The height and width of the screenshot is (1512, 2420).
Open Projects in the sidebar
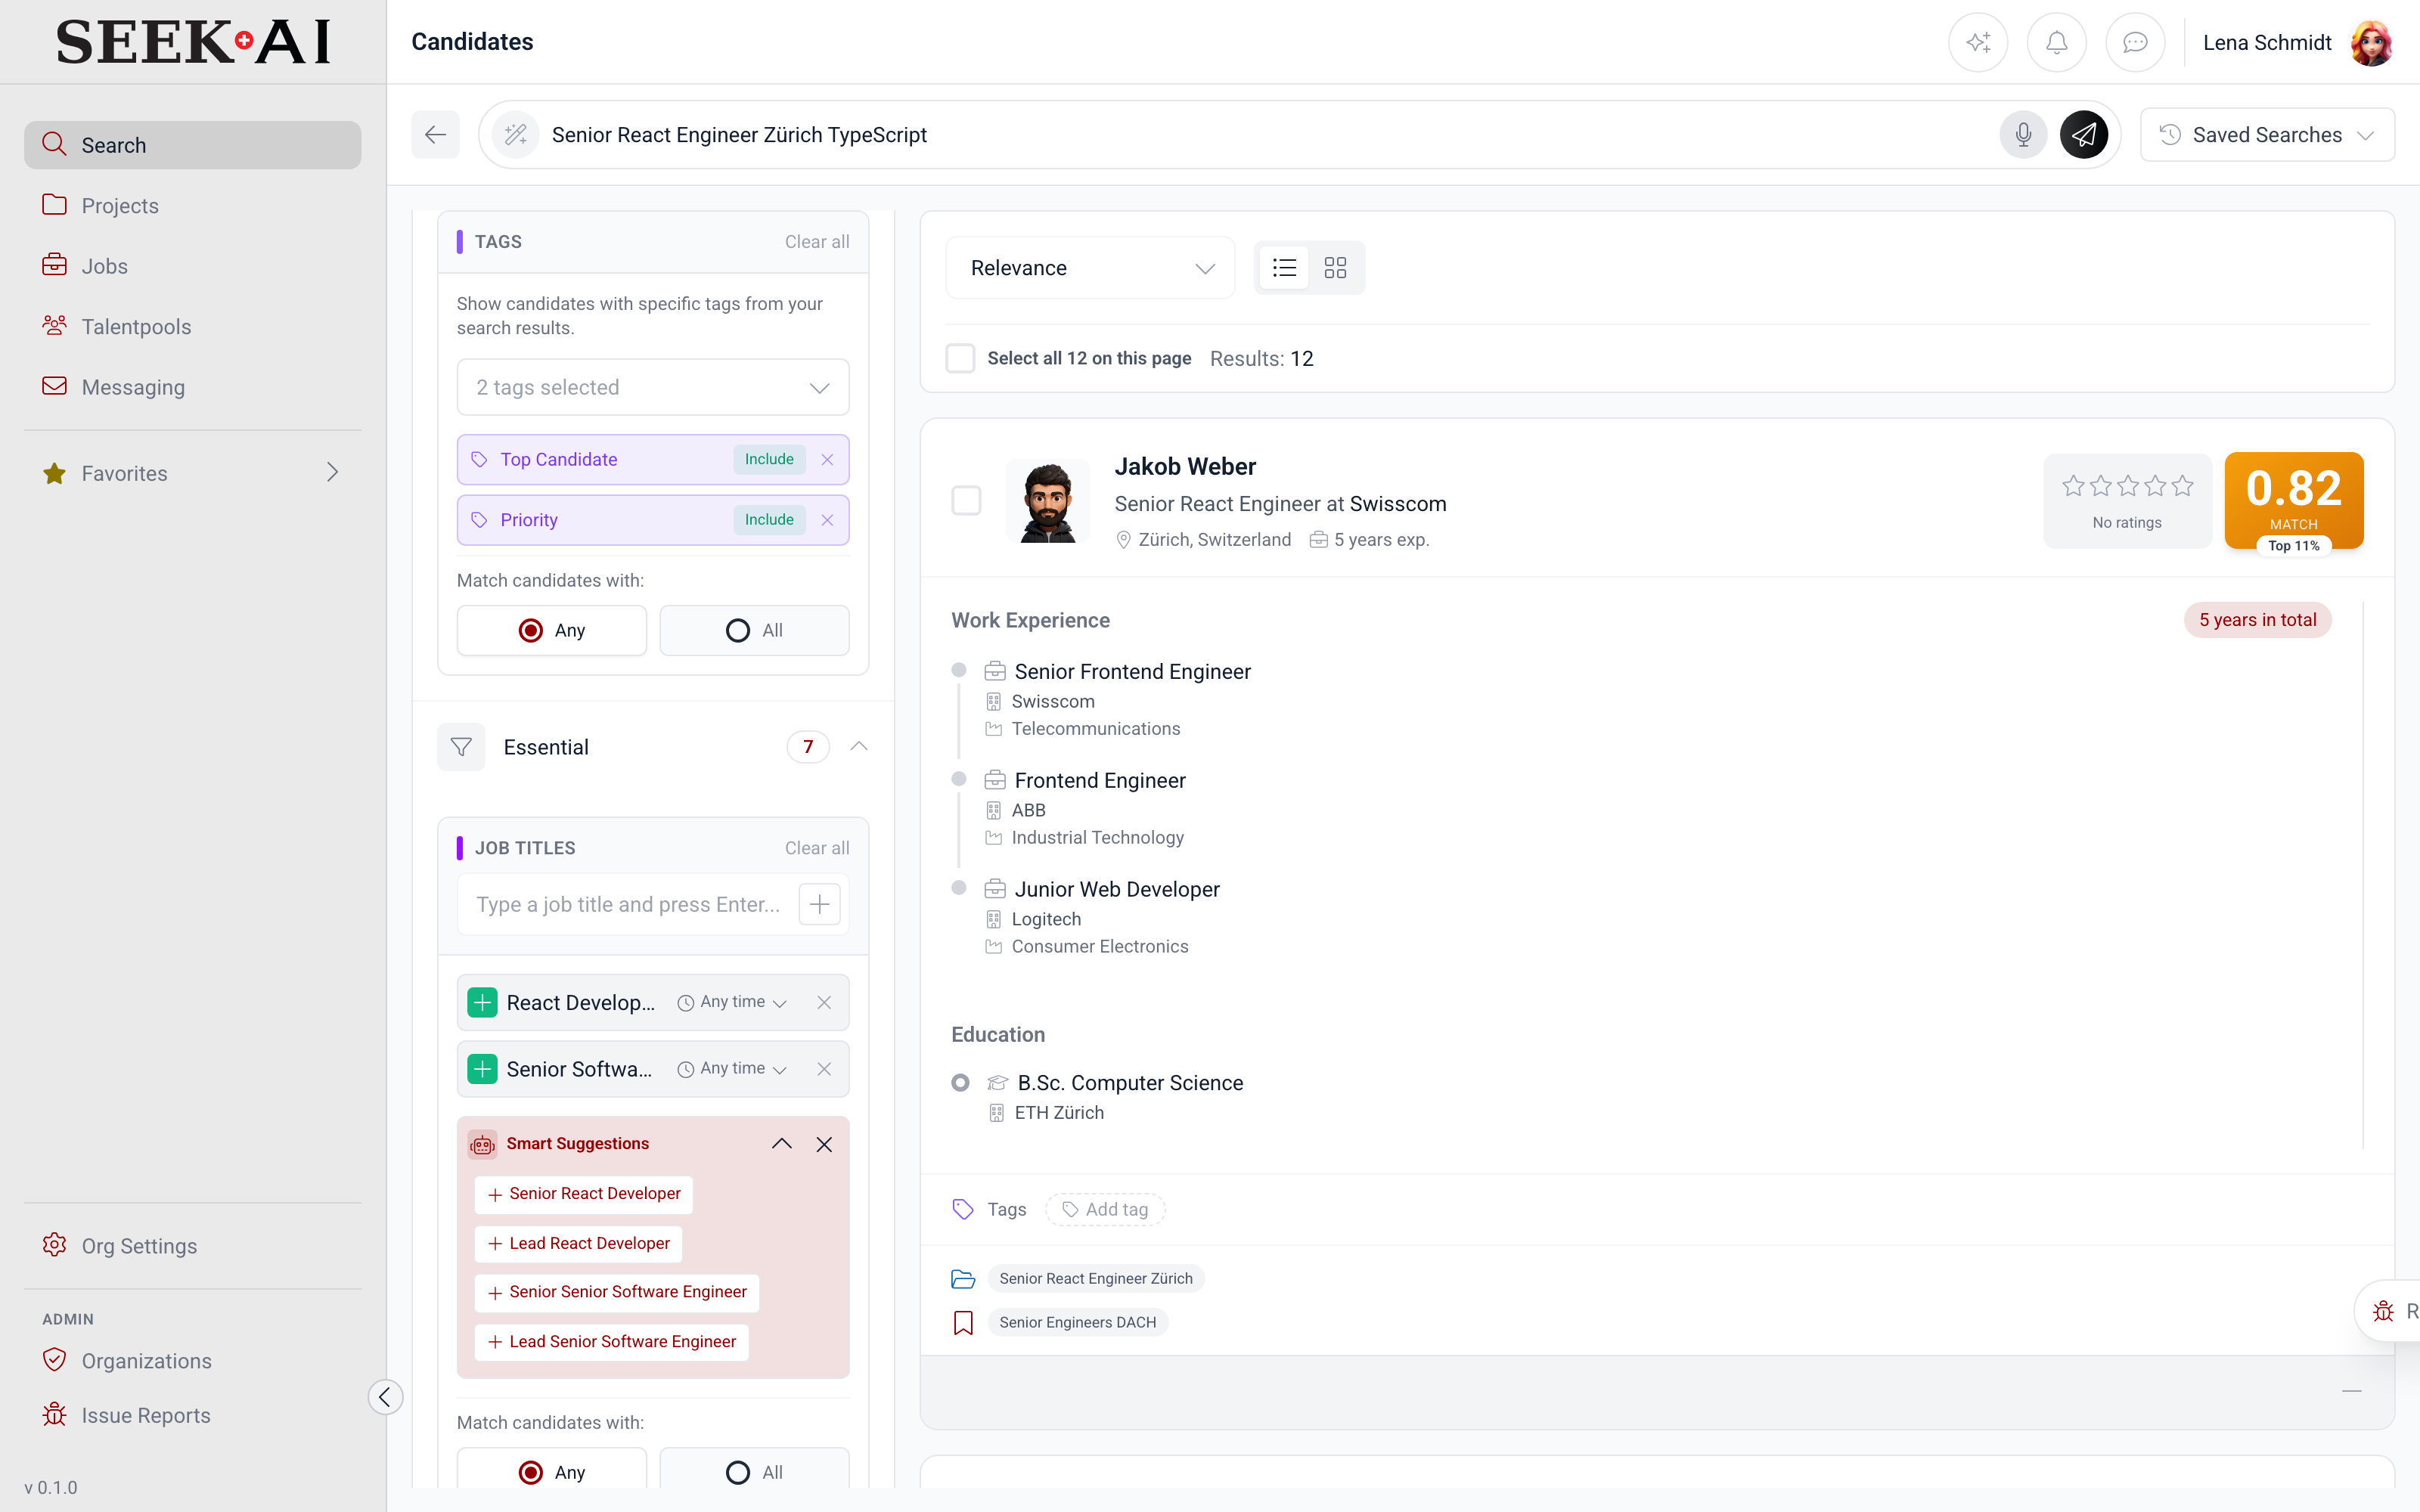(192, 205)
